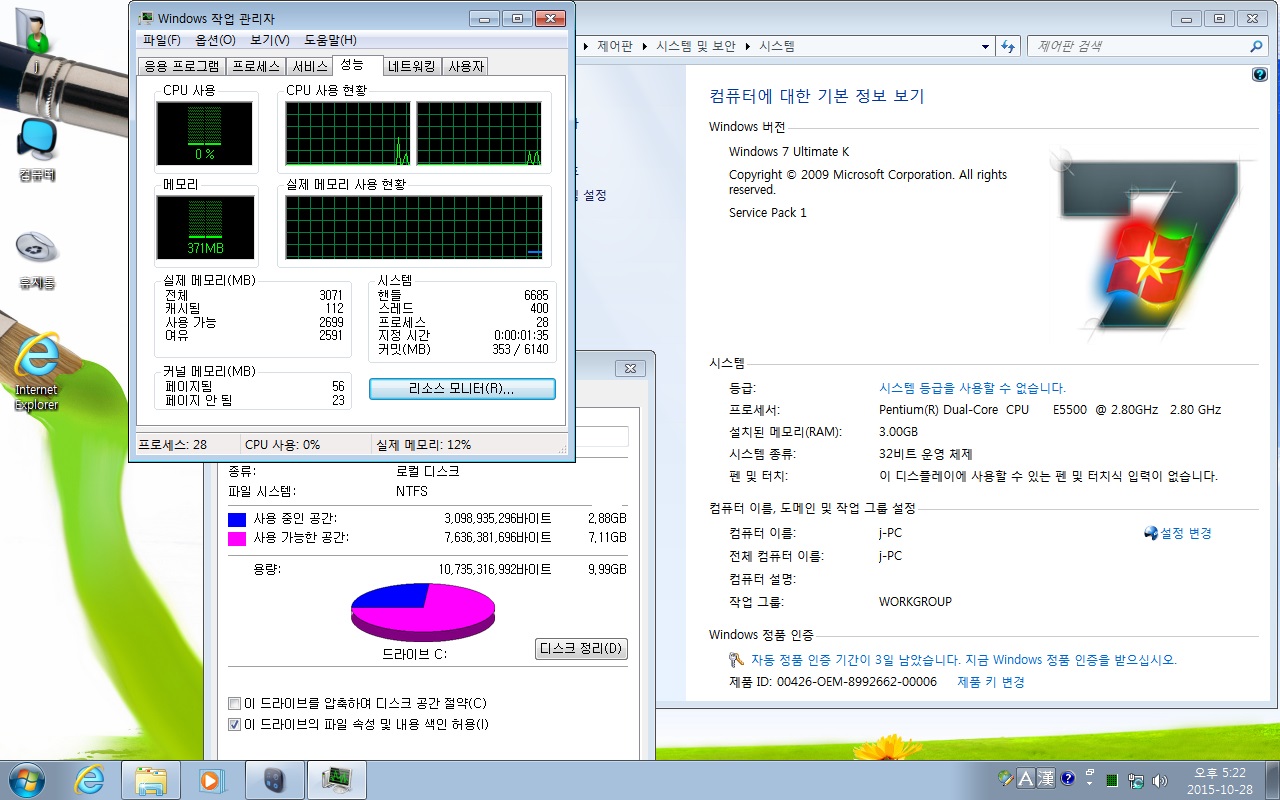Refresh the System window address bar
This screenshot has width=1280, height=800.
pos(1007,46)
